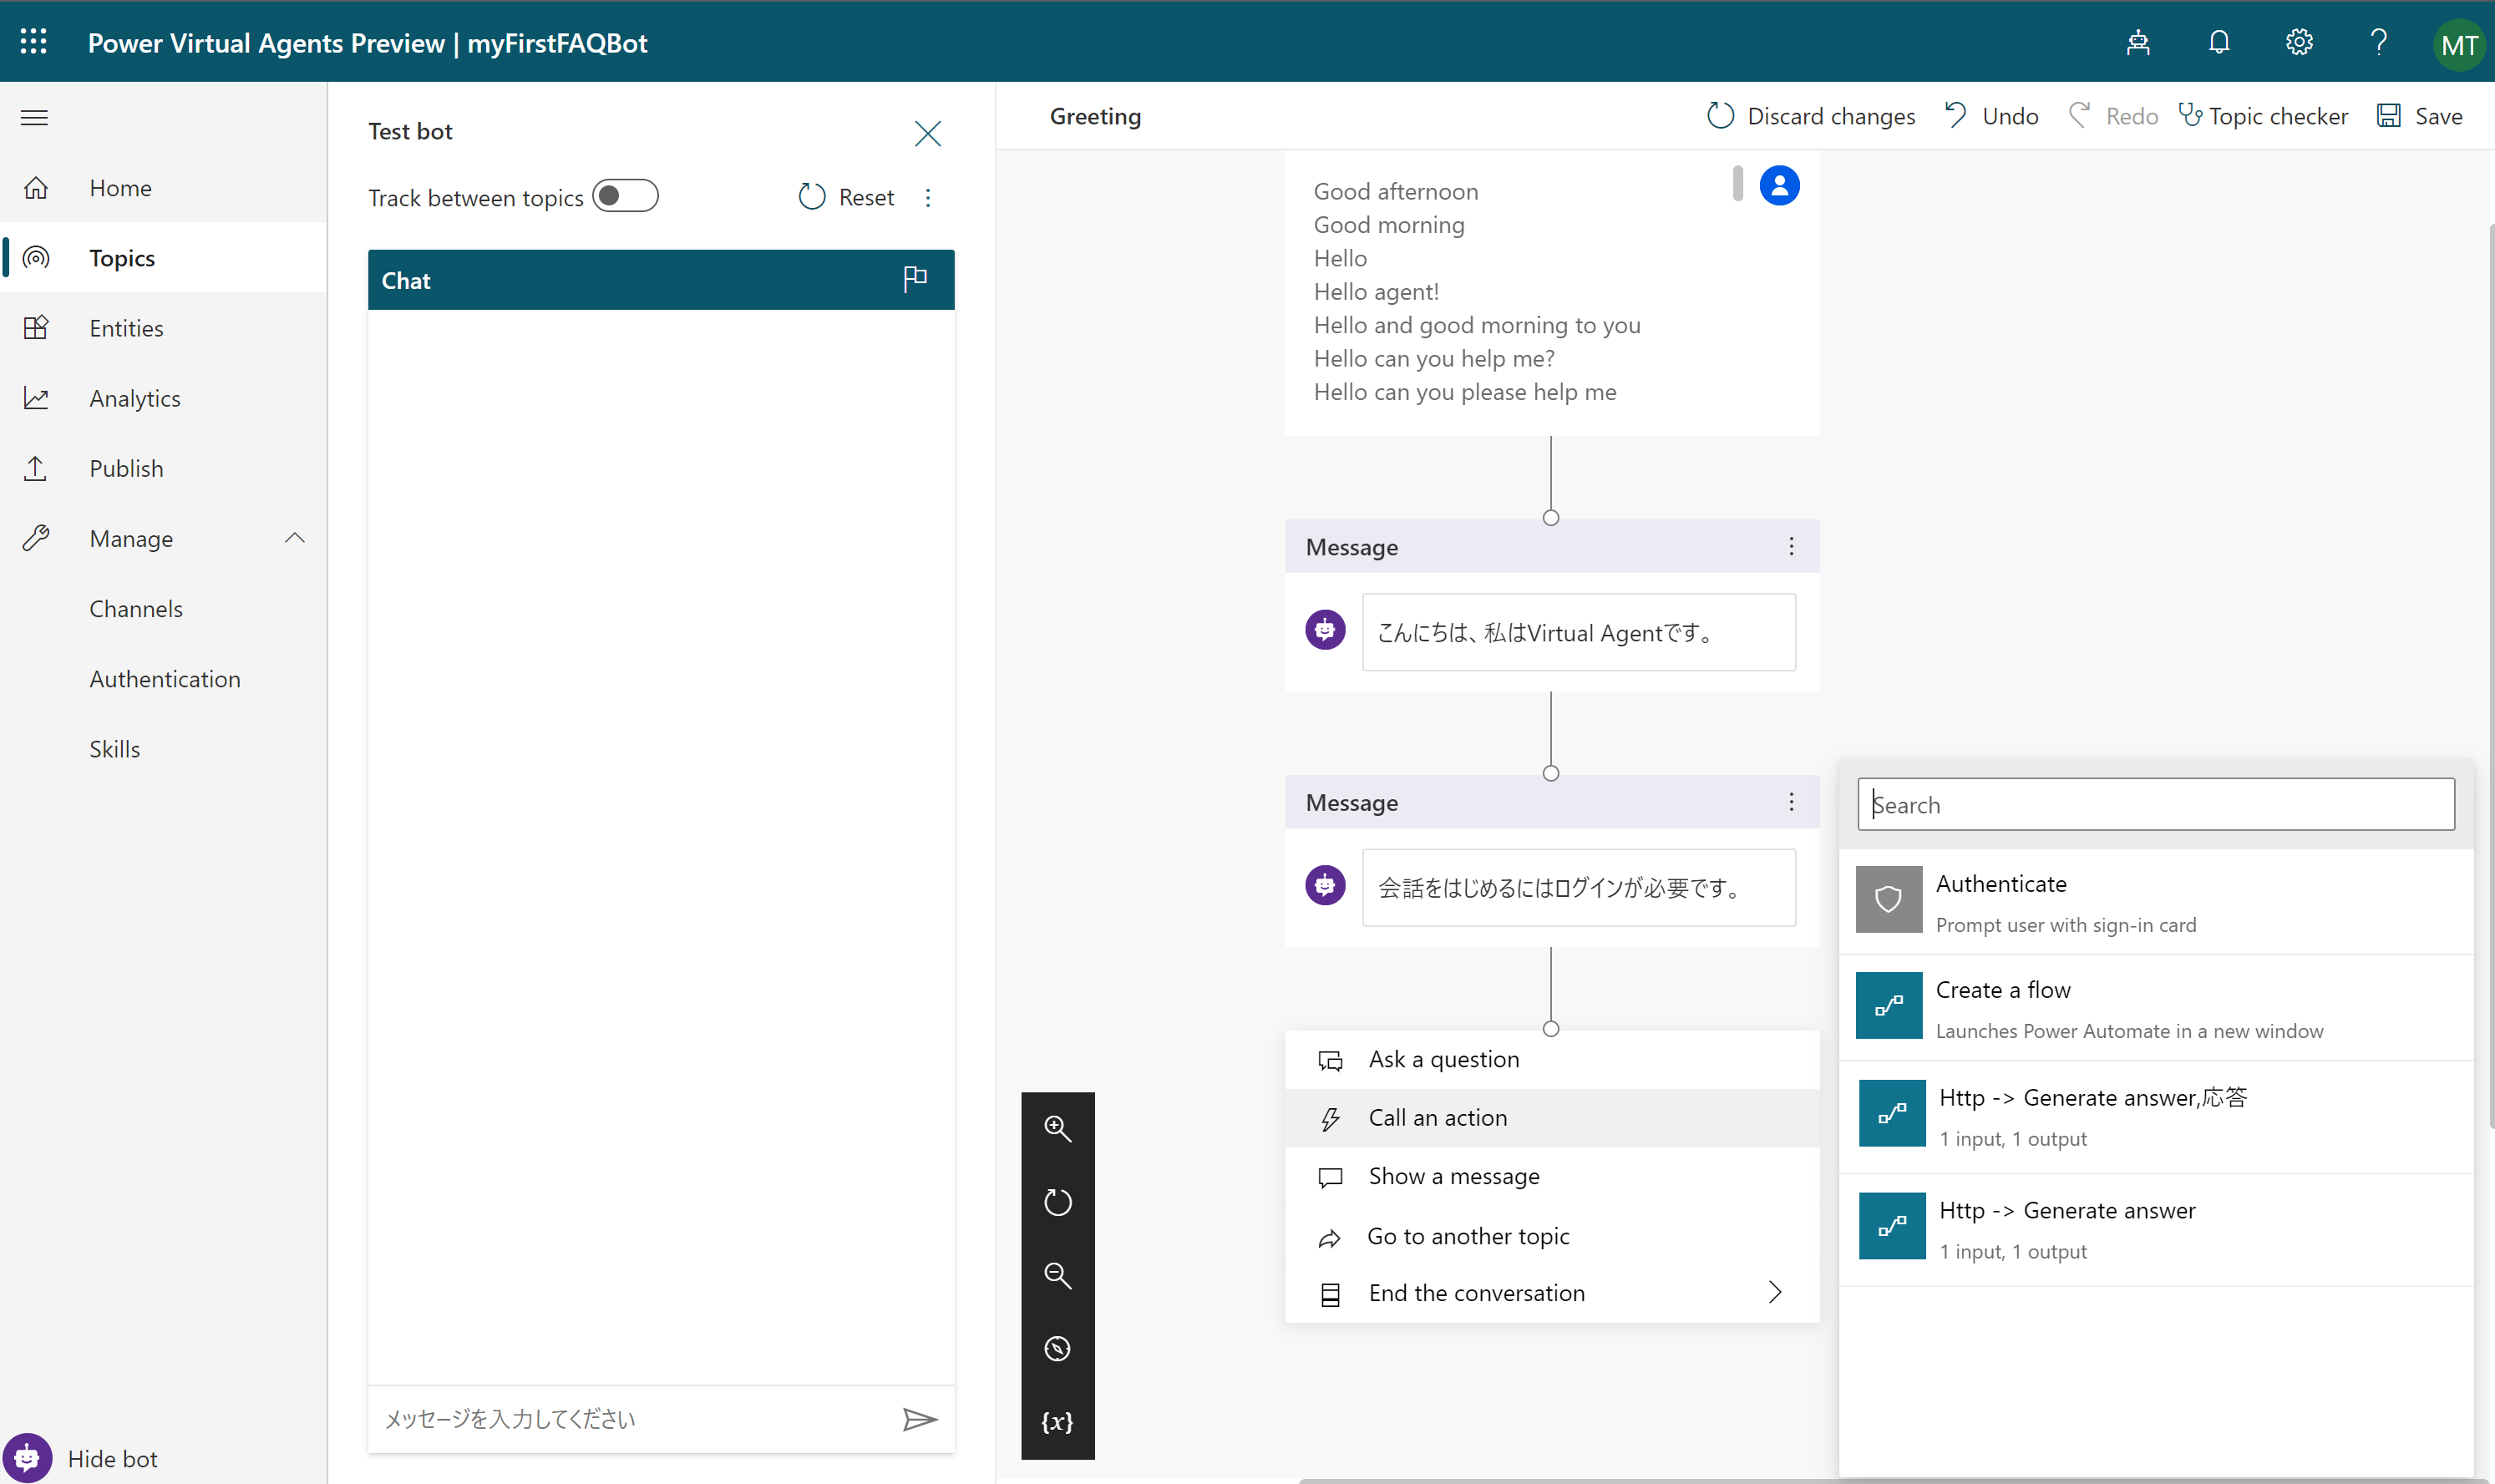Collapse the Manage section chevron

(x=294, y=538)
